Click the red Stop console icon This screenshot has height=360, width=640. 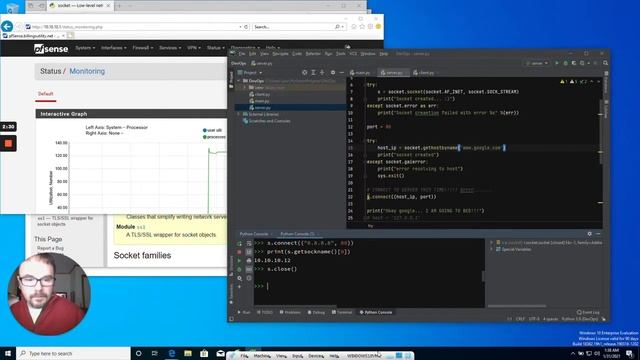240,252
